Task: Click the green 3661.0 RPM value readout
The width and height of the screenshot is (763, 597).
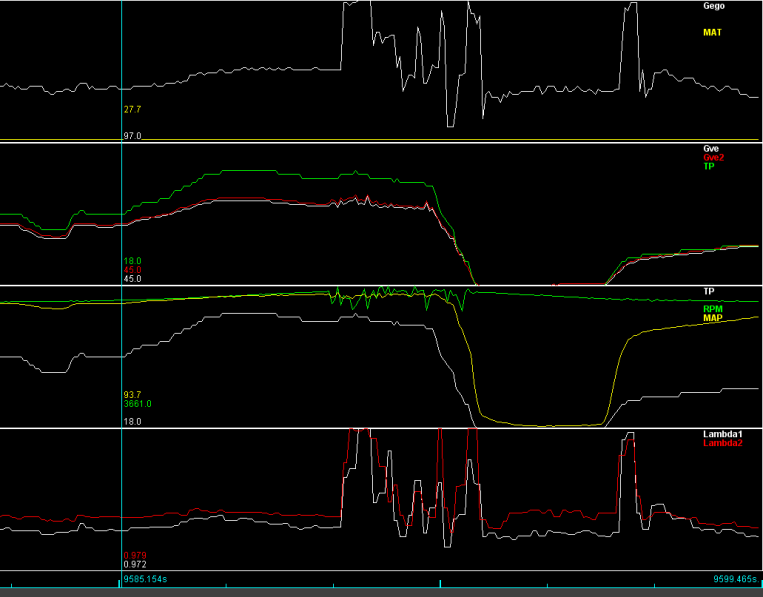Action: click(137, 404)
